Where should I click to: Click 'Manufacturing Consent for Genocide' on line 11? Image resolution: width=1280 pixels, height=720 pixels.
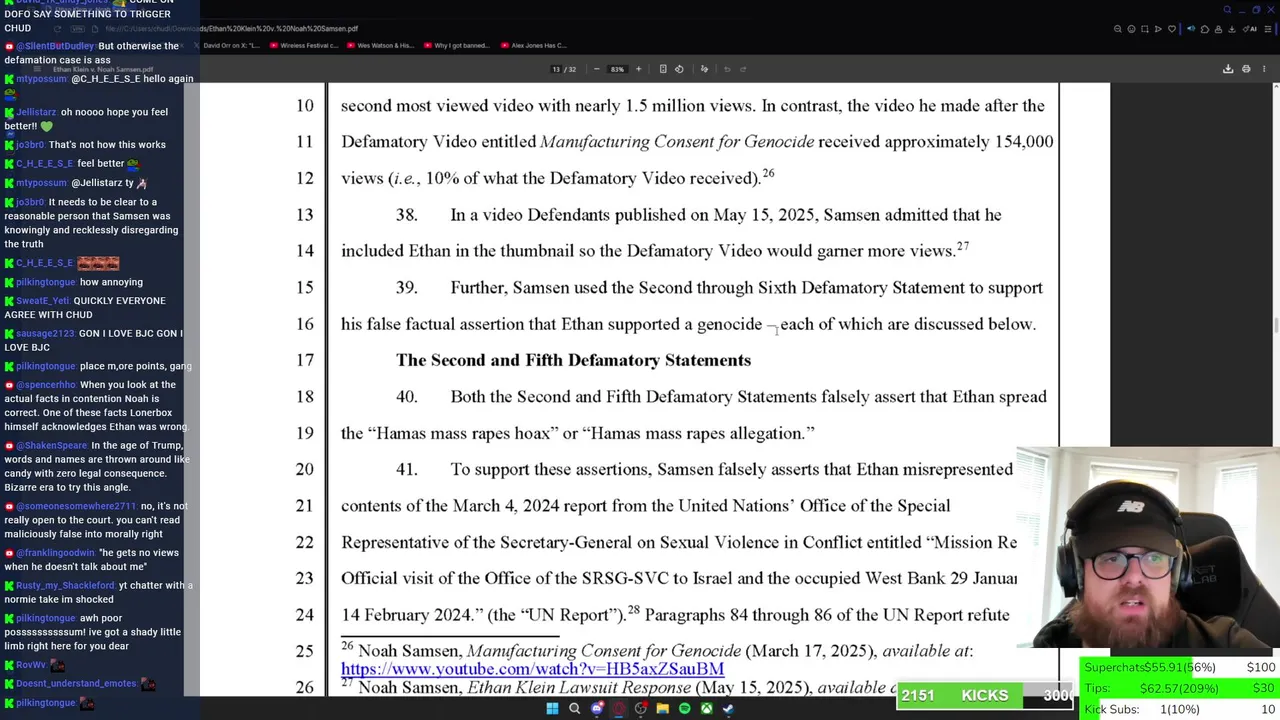(x=677, y=142)
